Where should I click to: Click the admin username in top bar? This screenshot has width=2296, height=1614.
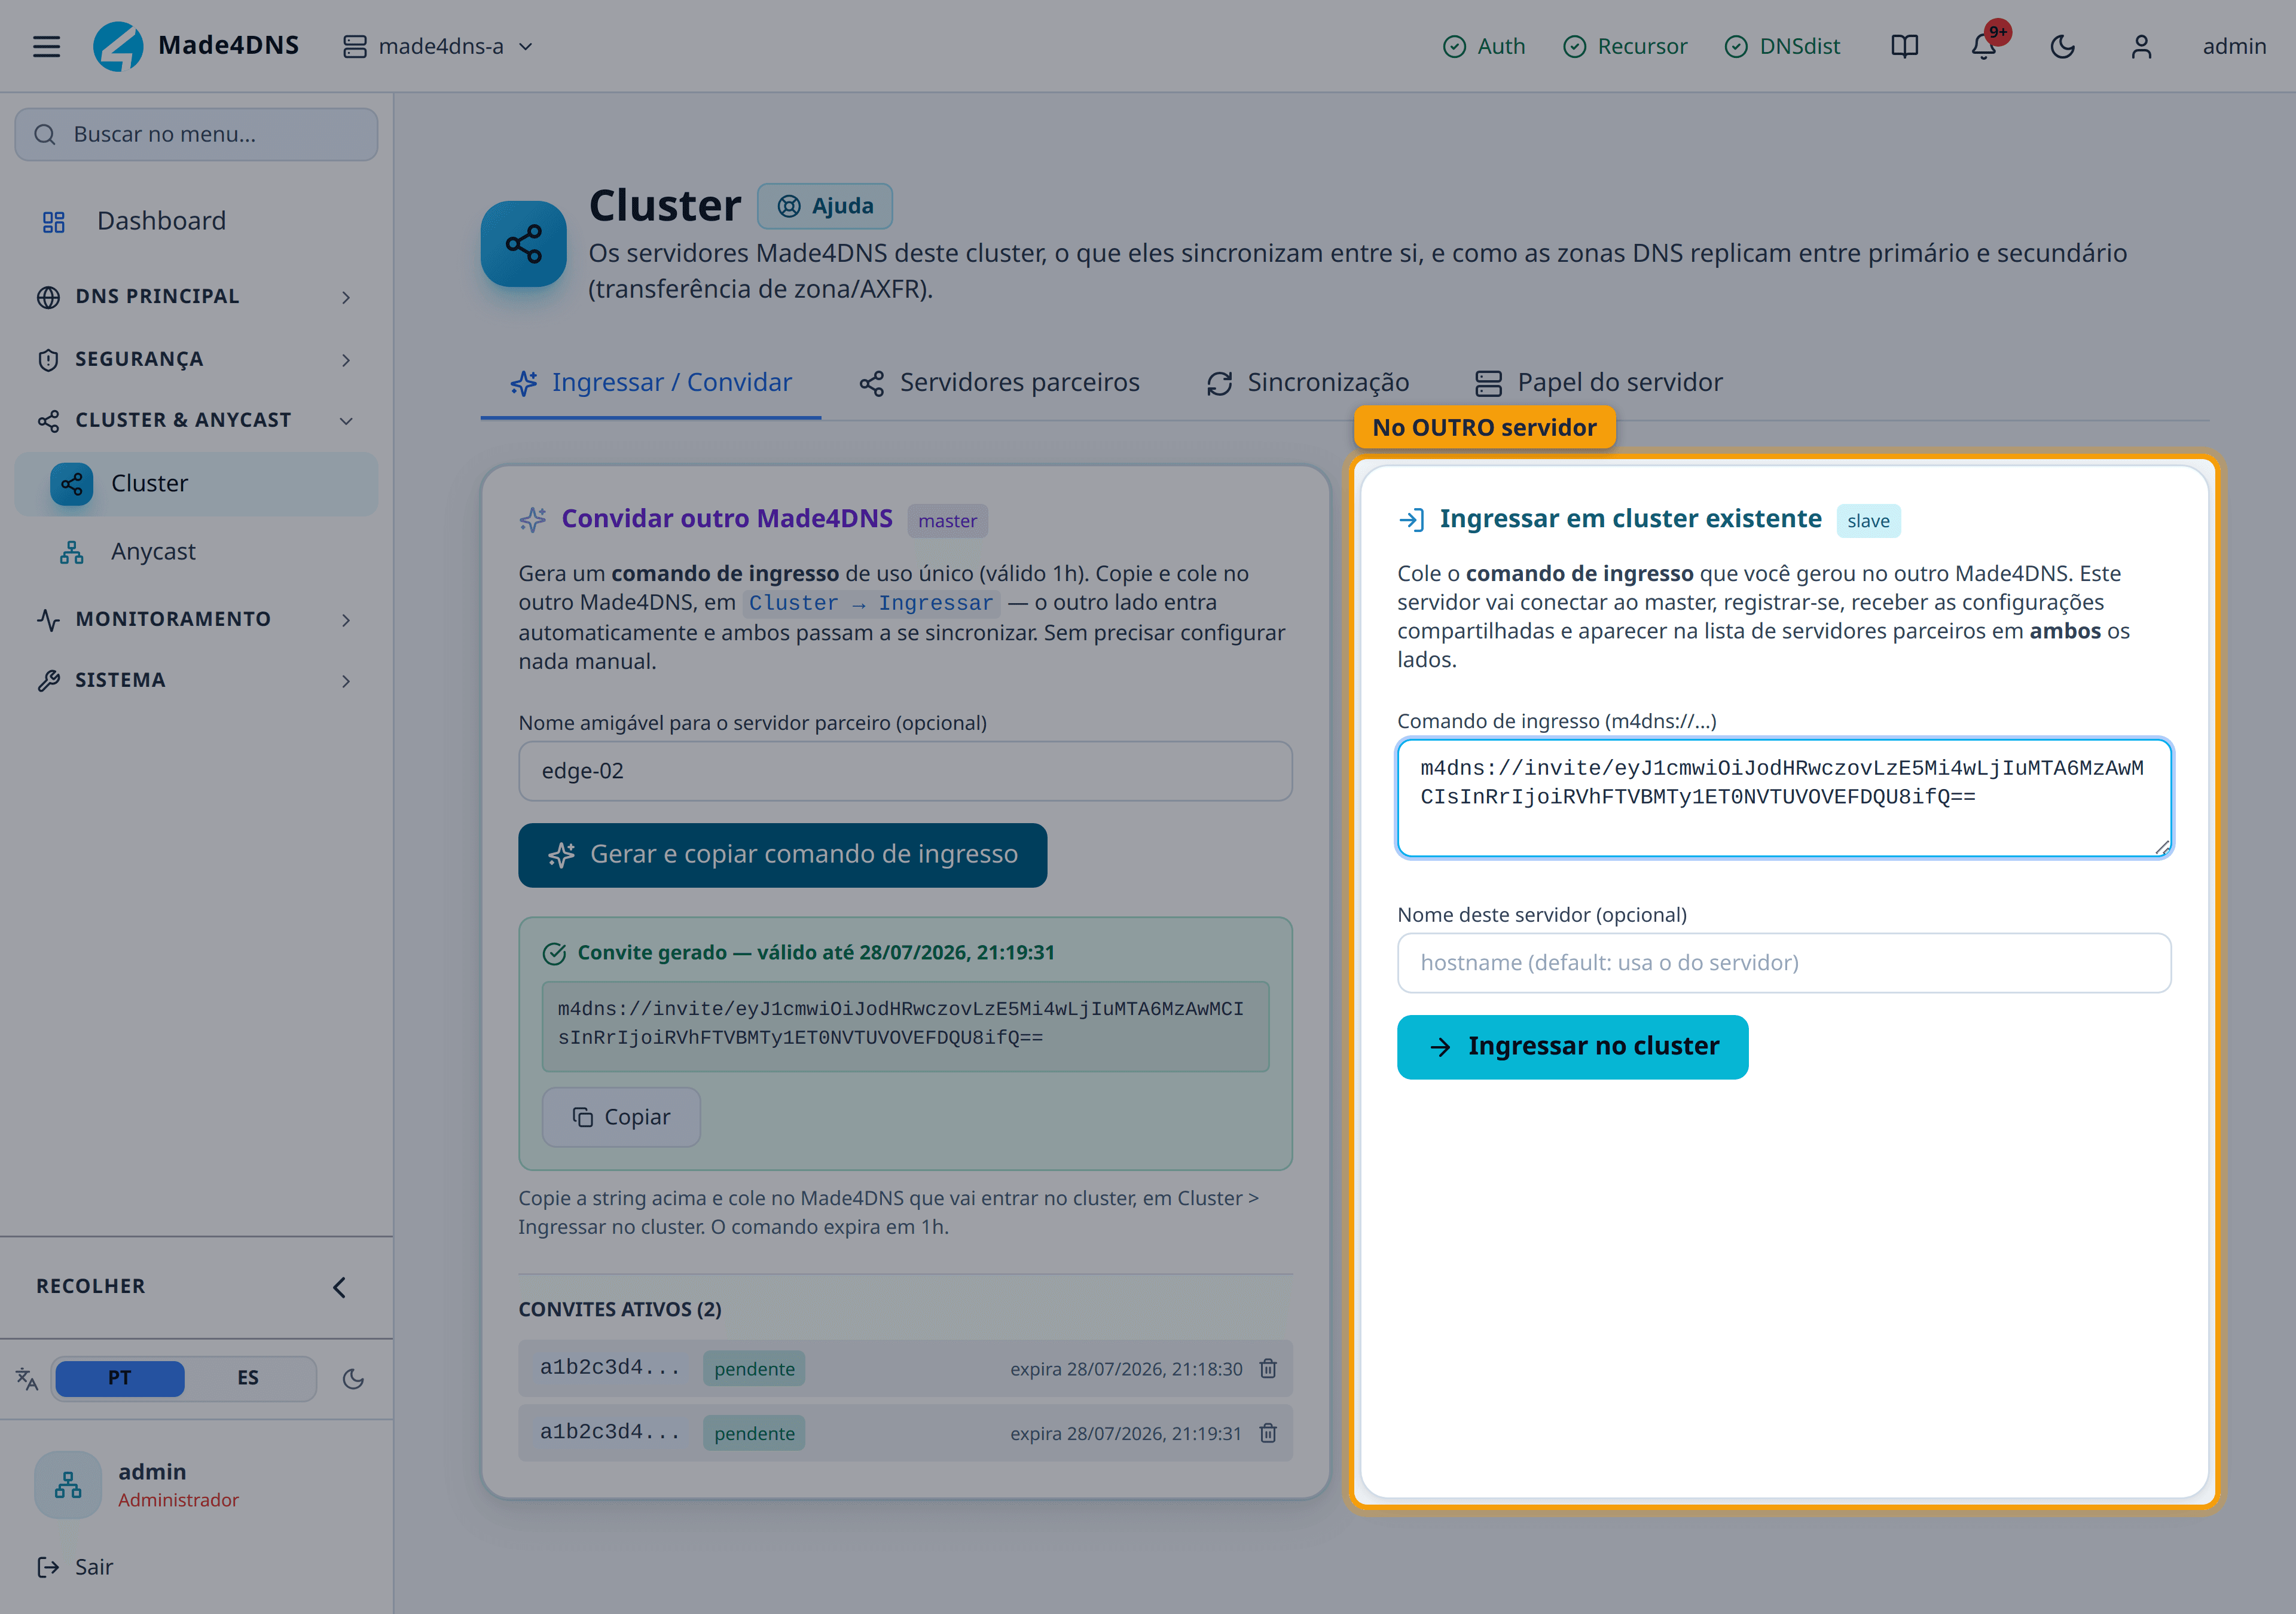[2234, 47]
